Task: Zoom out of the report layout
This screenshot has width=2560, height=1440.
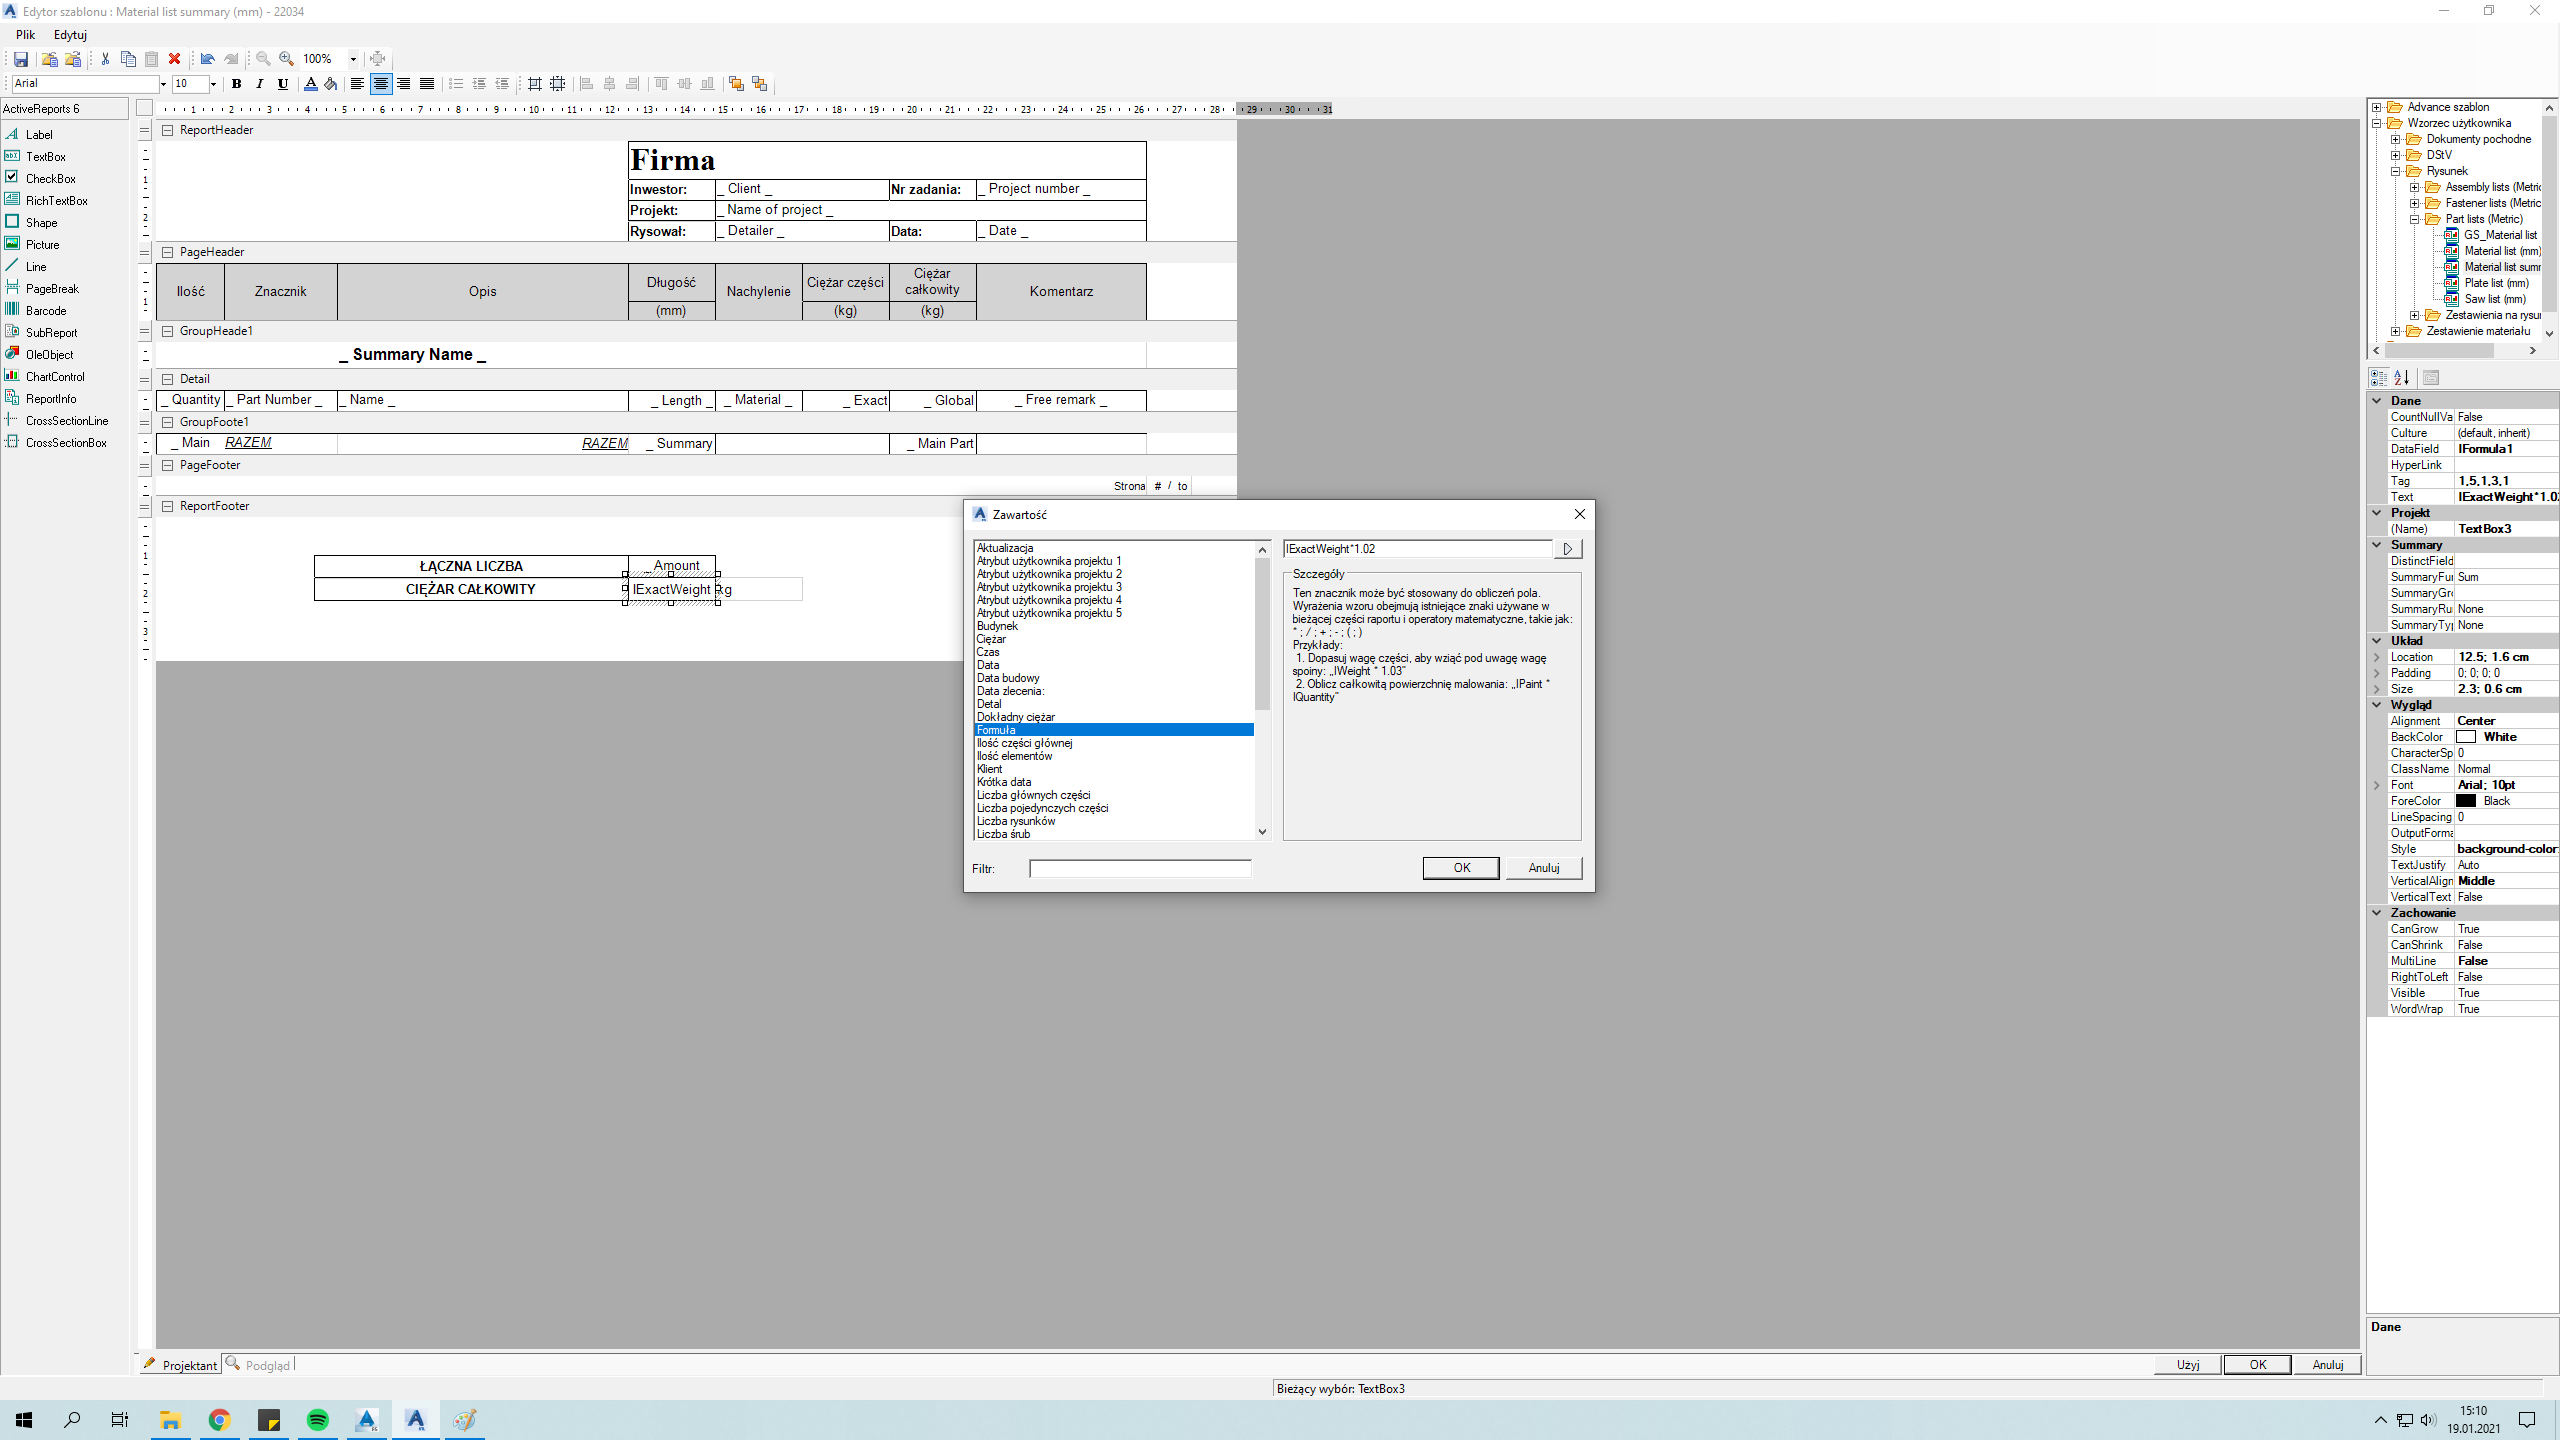Action: pos(263,59)
